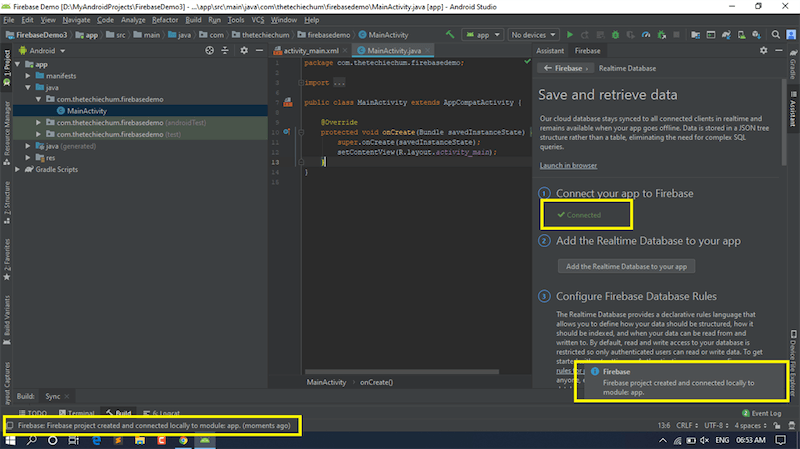Image resolution: width=800 pixels, height=449 pixels.
Task: Click the Make Project hammer icon
Action: (x=451, y=34)
